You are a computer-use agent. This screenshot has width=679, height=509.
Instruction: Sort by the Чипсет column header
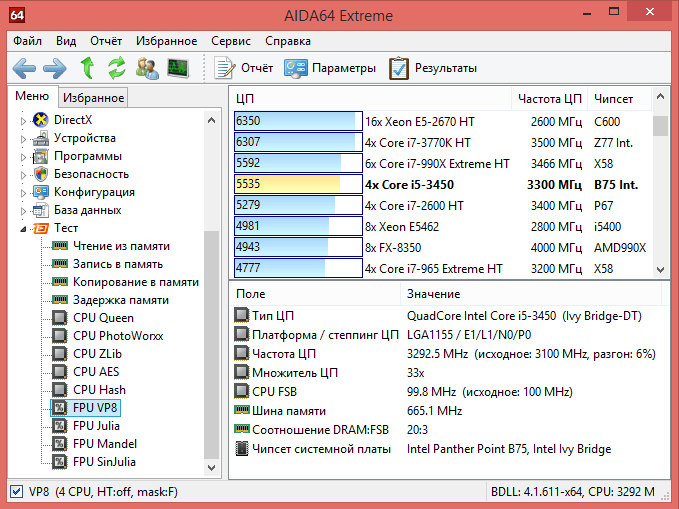(619, 99)
